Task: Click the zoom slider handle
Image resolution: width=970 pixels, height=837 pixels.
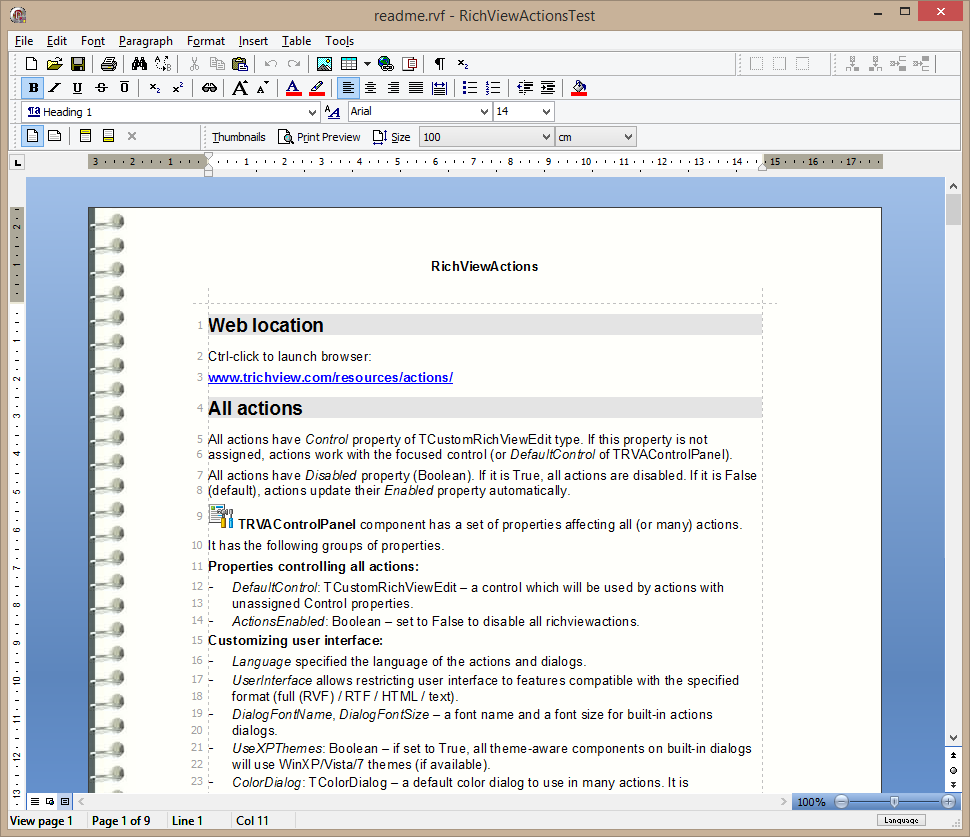Action: [894, 802]
